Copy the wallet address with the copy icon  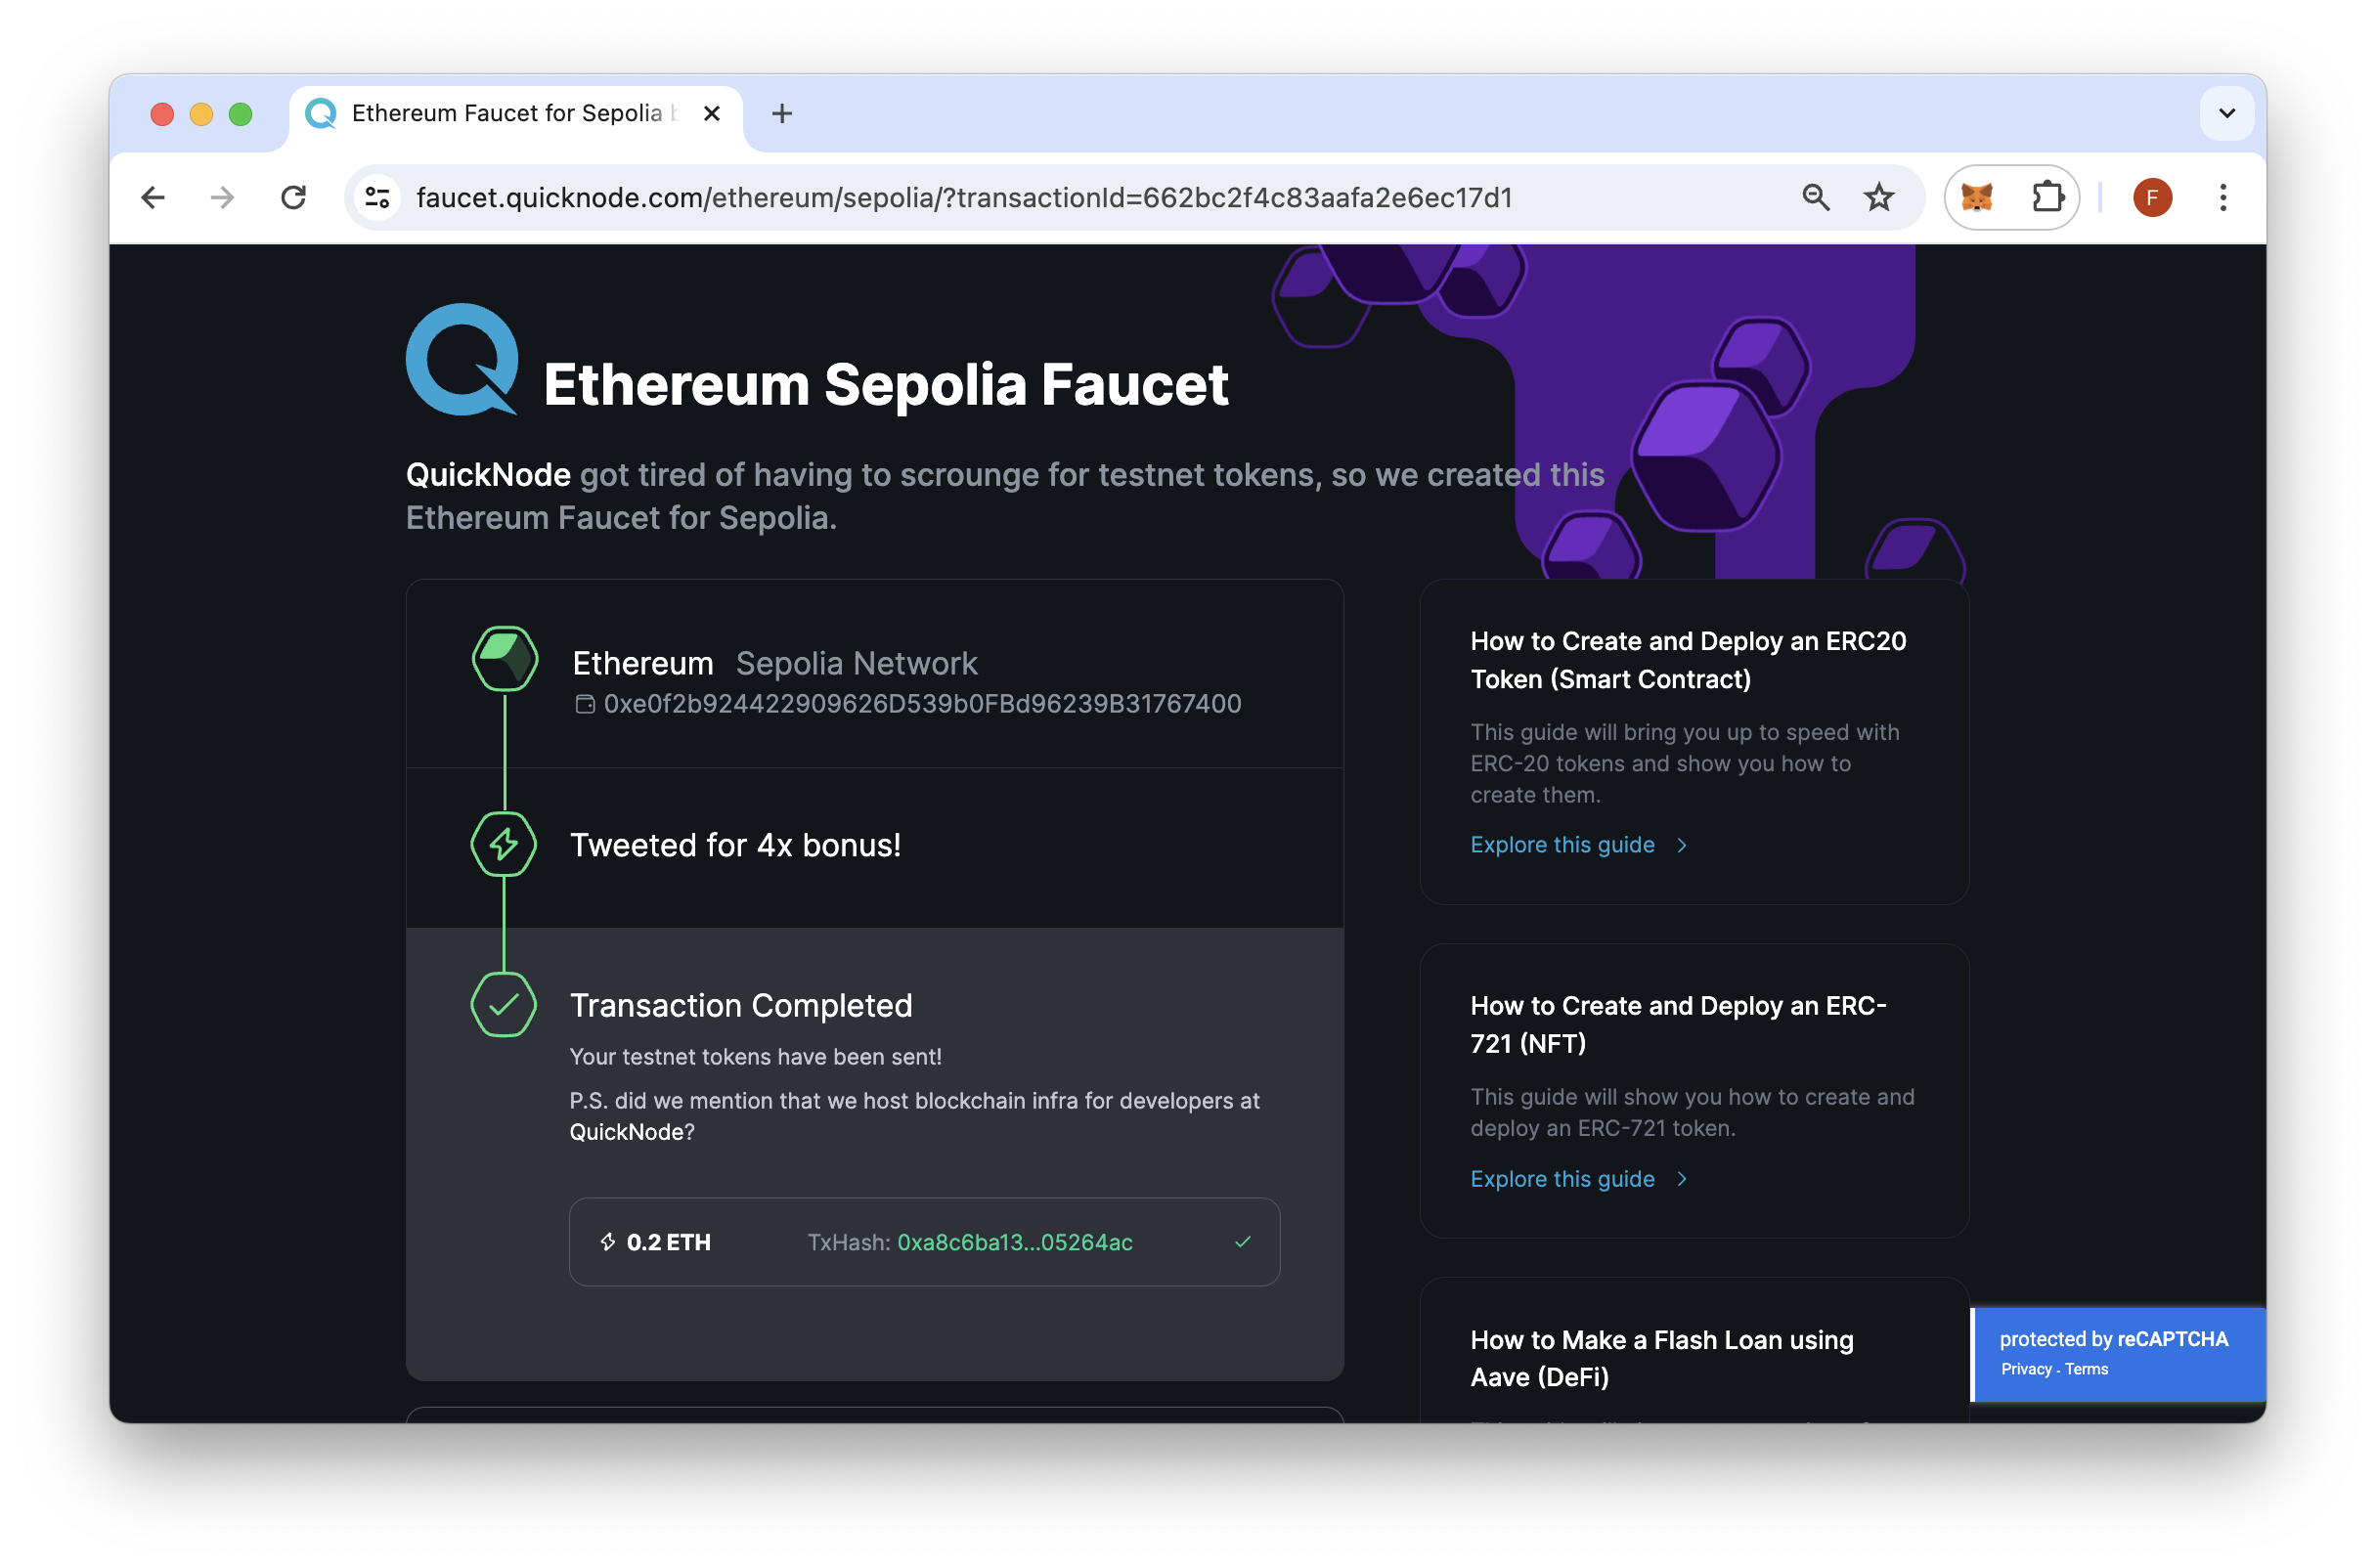[585, 703]
